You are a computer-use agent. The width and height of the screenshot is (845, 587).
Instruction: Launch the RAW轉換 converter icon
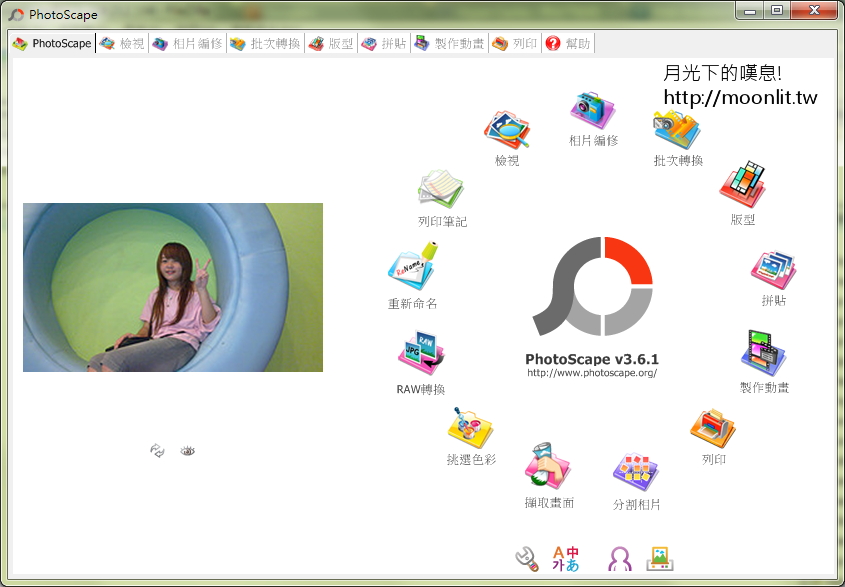coord(421,355)
